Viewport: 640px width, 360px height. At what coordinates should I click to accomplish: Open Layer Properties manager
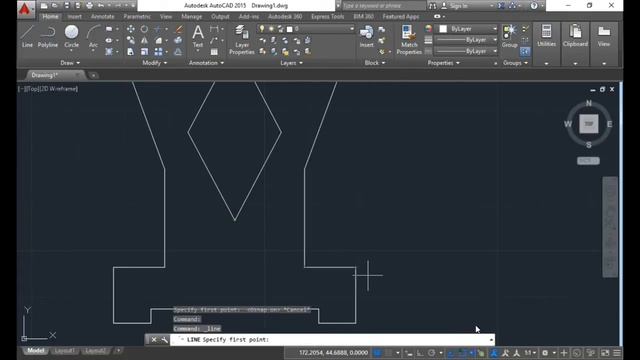click(242, 40)
